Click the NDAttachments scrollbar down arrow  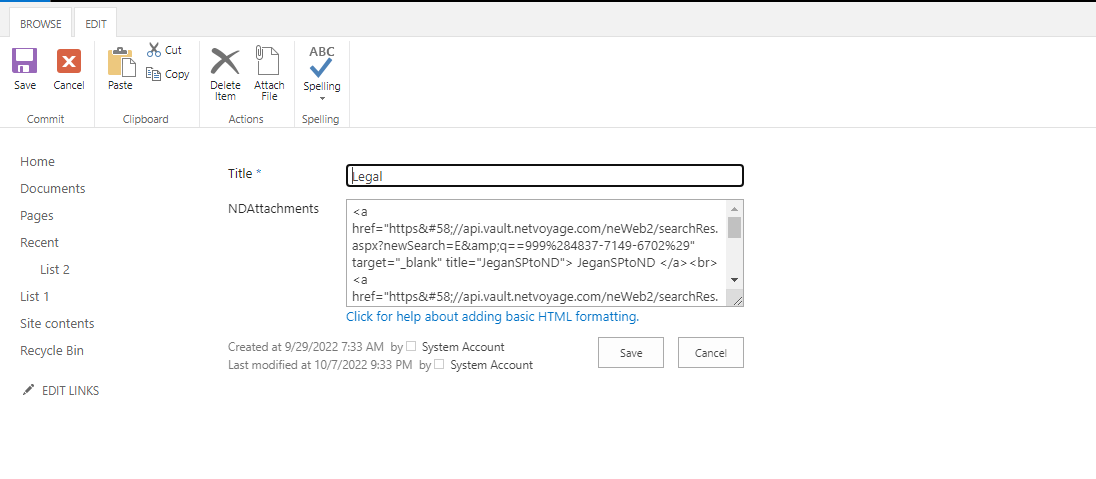point(735,280)
